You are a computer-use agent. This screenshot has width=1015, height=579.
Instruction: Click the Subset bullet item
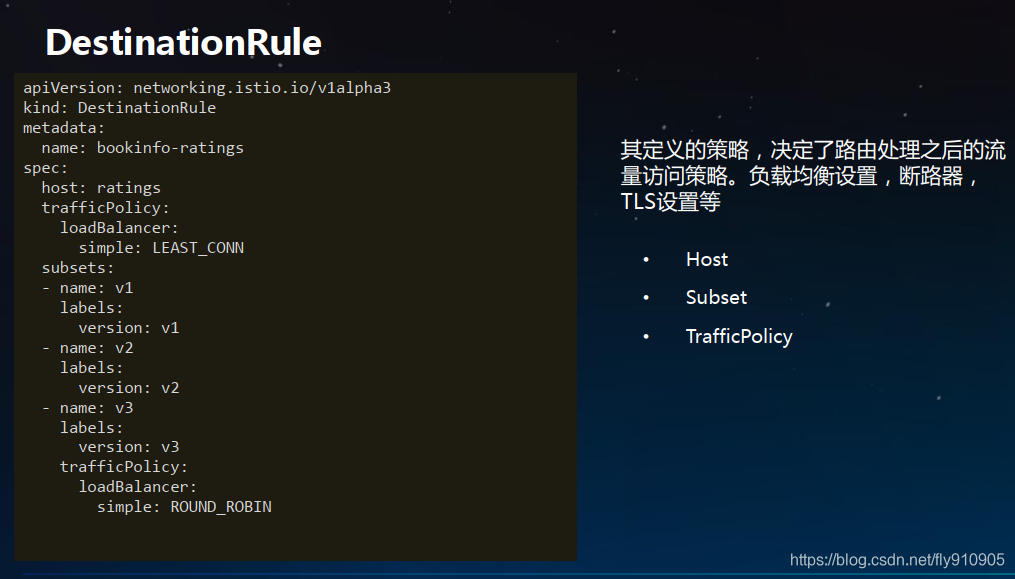pyautogui.click(x=716, y=297)
